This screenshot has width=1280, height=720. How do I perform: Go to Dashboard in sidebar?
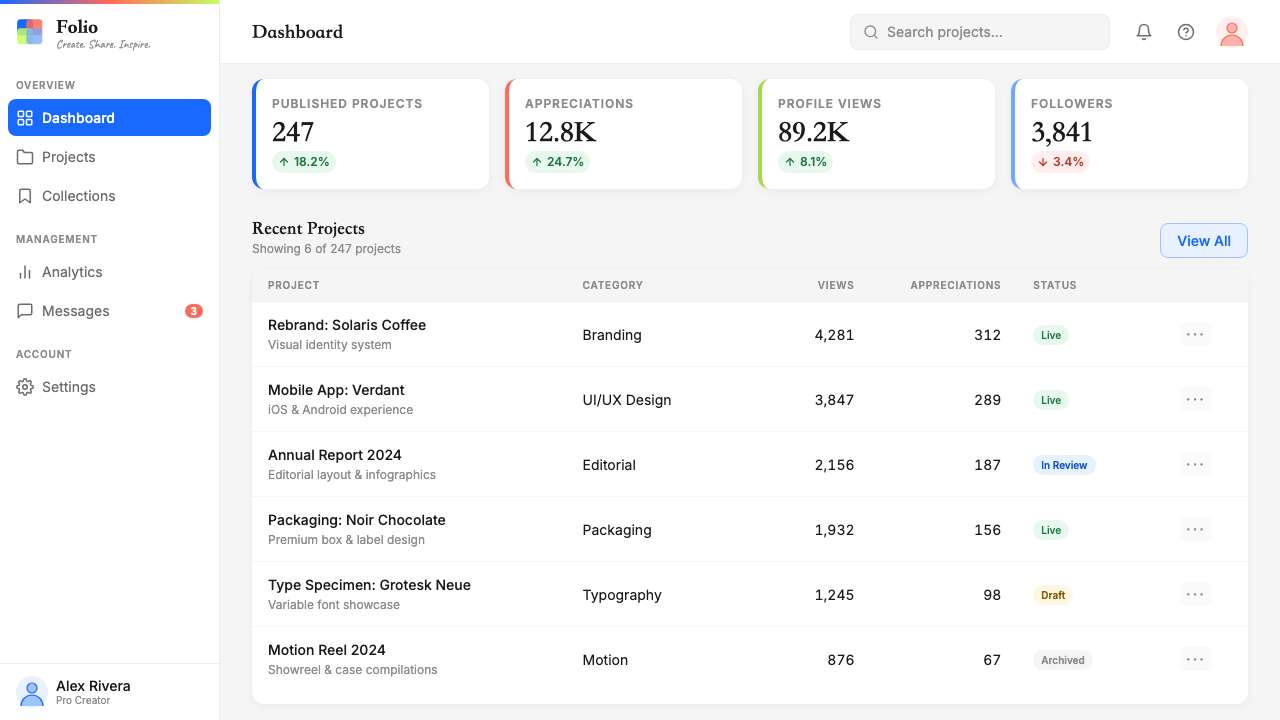tap(109, 118)
